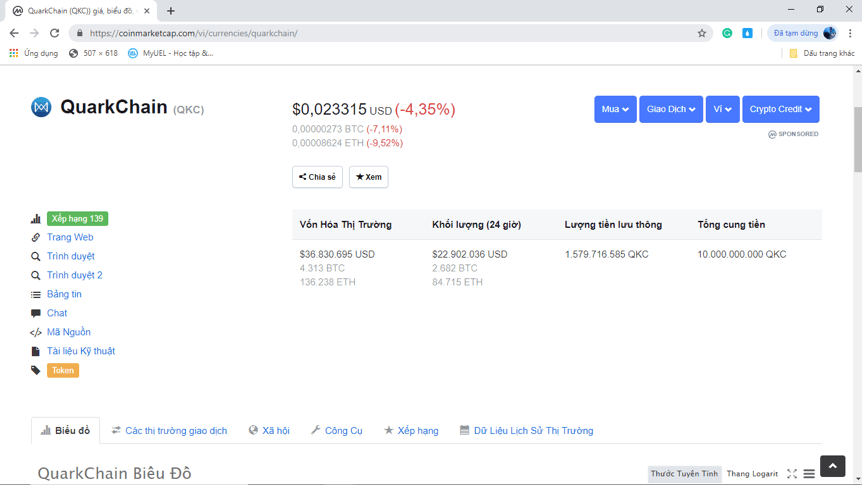Switch to the Xã hội tab

(269, 431)
